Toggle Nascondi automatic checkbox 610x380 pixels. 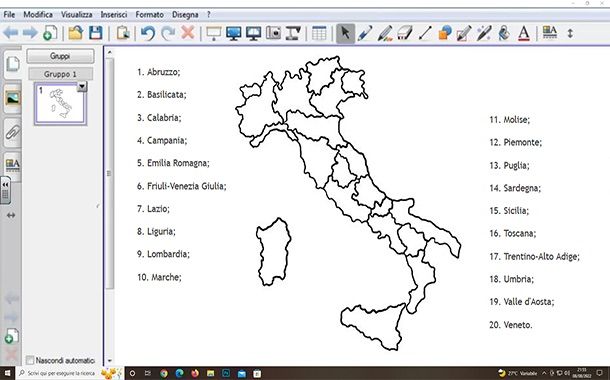click(30, 360)
